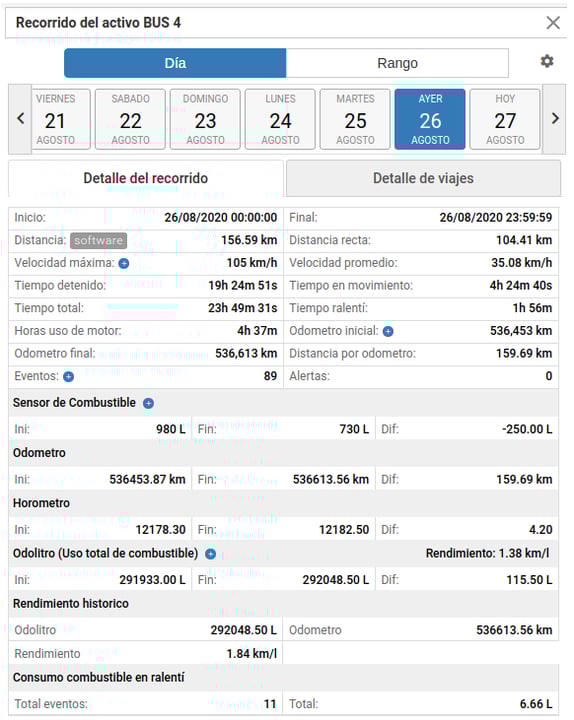Select the Detalle del recorrido tab

[x=146, y=178]
